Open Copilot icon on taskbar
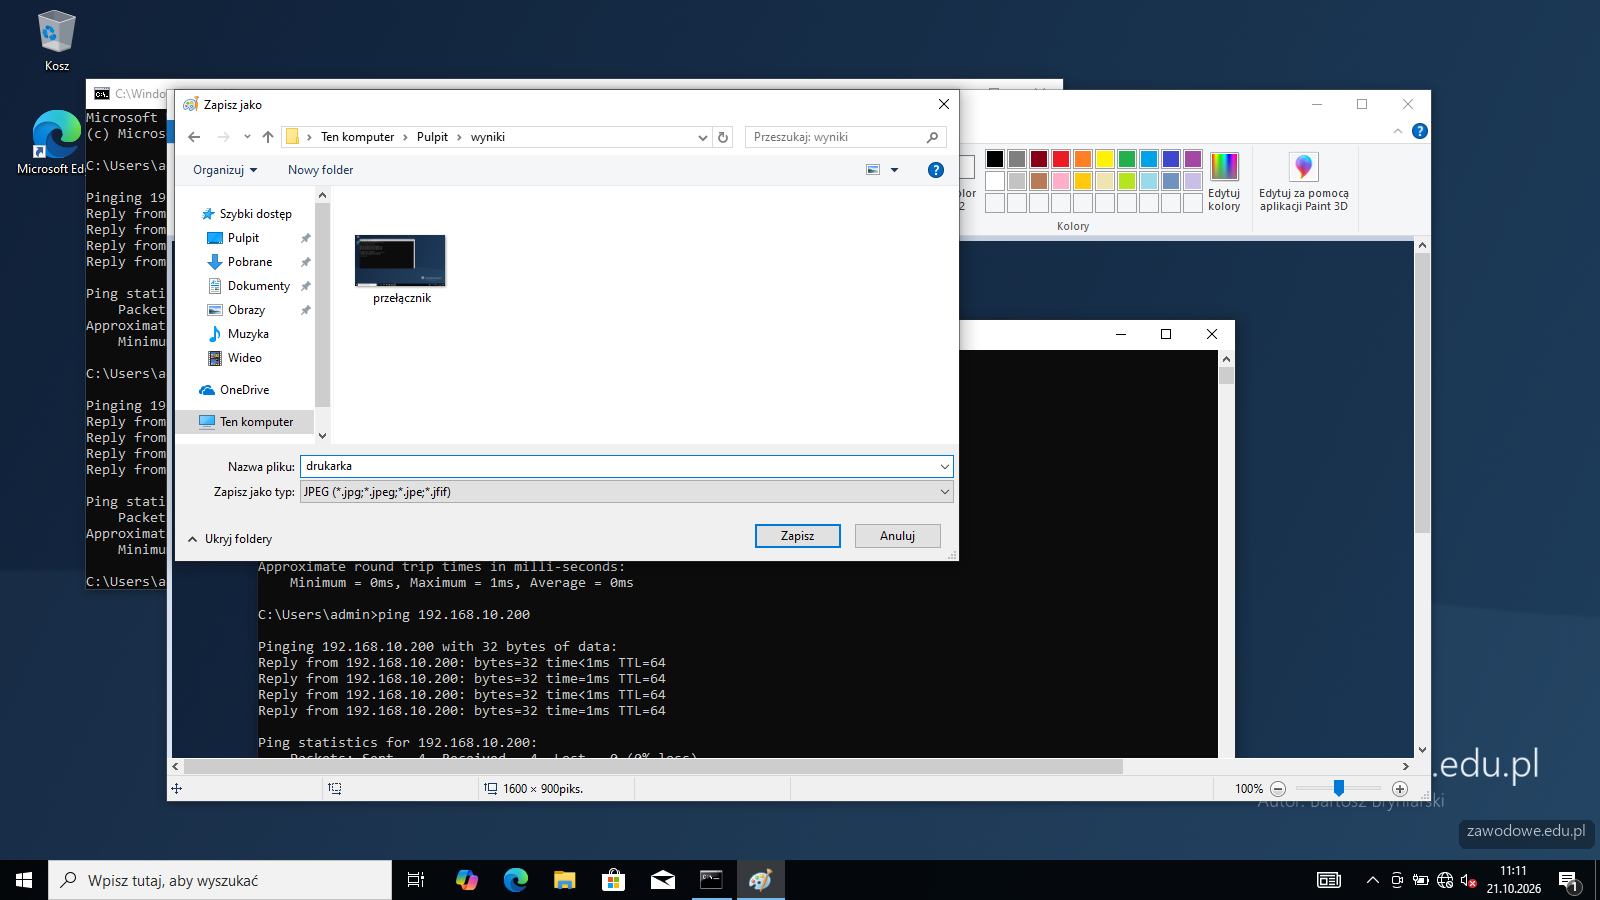Viewport: 1600px width, 900px height. 466,880
